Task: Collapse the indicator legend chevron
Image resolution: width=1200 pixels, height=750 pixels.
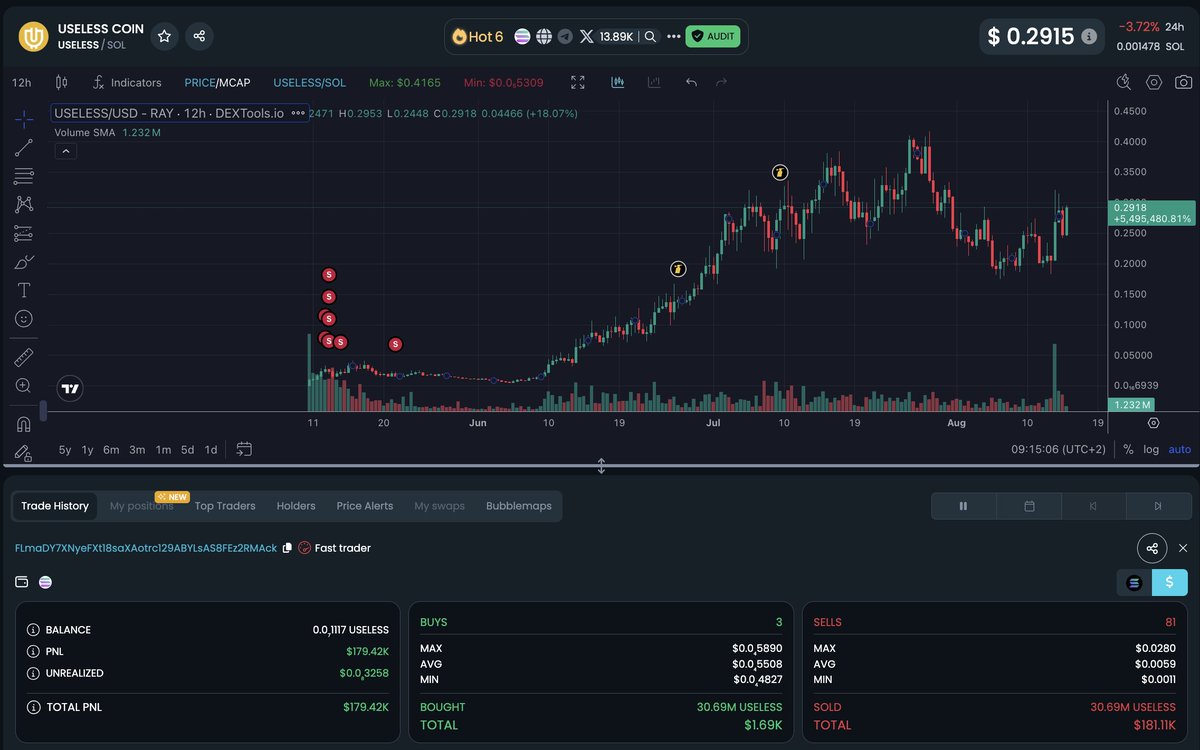Action: pyautogui.click(x=64, y=151)
